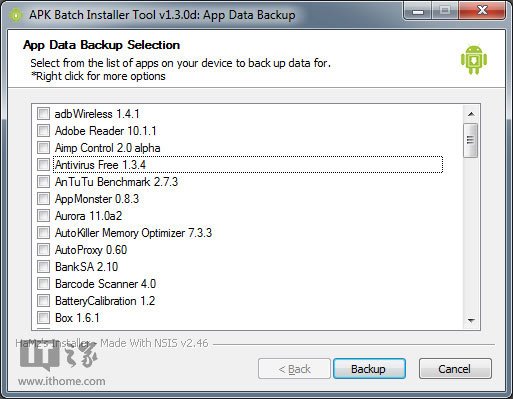Click the Backup button
Image resolution: width=513 pixels, height=399 pixels.
tap(369, 369)
